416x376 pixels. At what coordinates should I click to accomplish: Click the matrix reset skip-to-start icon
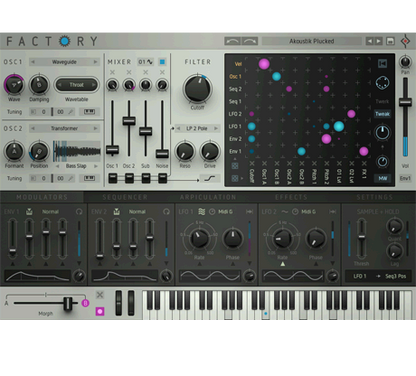pyautogui.click(x=382, y=63)
